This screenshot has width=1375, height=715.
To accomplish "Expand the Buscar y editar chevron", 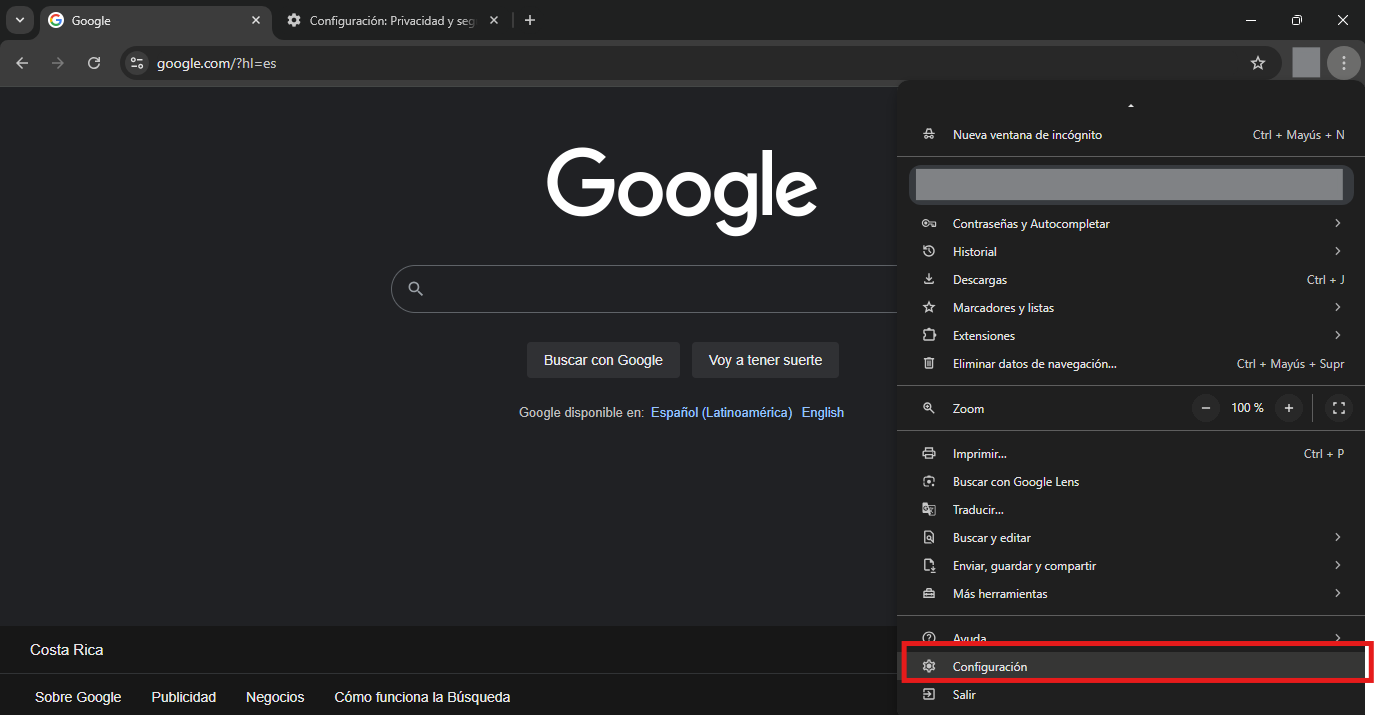I will click(x=1338, y=537).
